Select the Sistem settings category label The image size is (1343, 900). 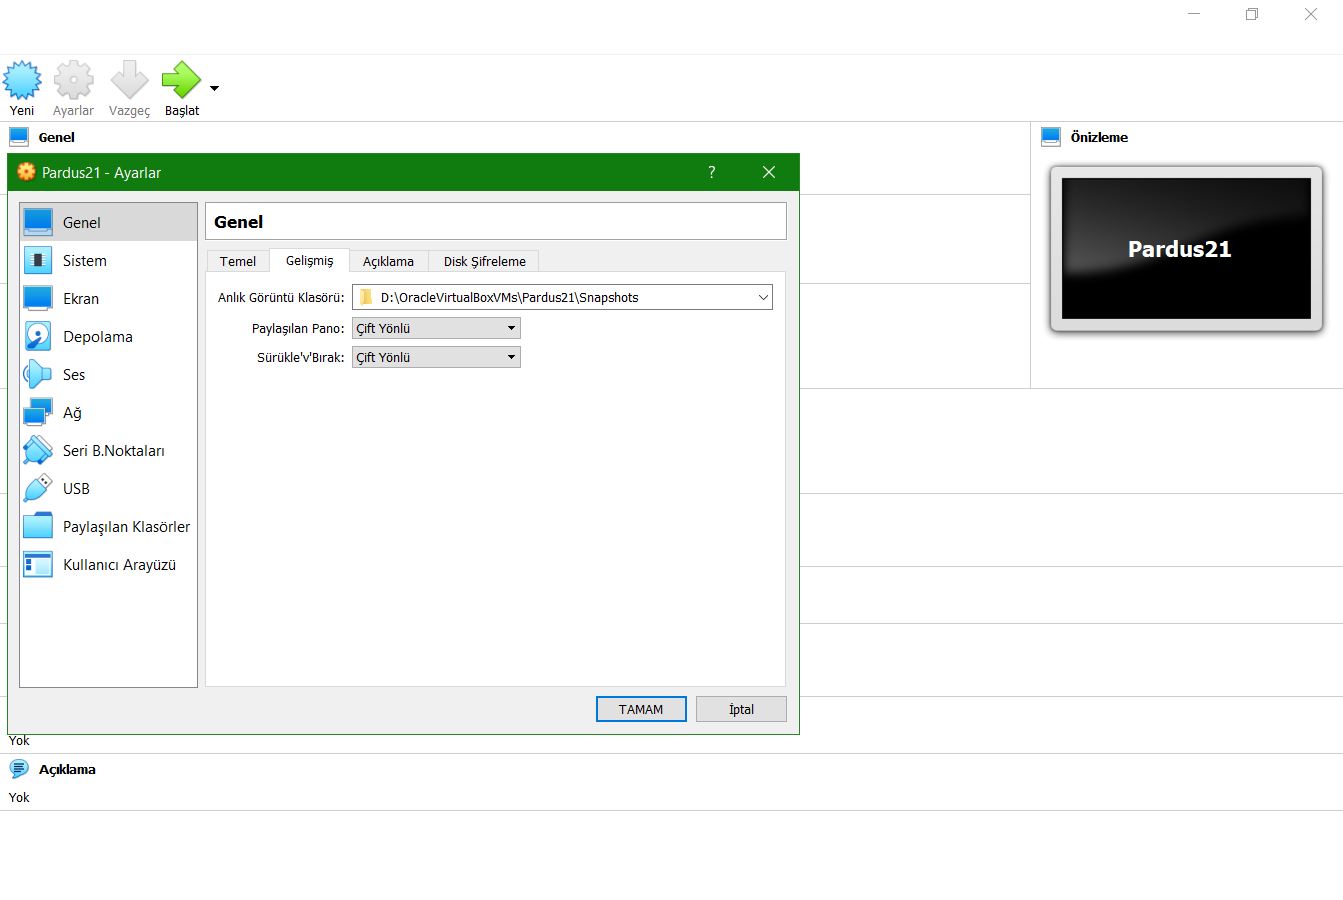[85, 261]
